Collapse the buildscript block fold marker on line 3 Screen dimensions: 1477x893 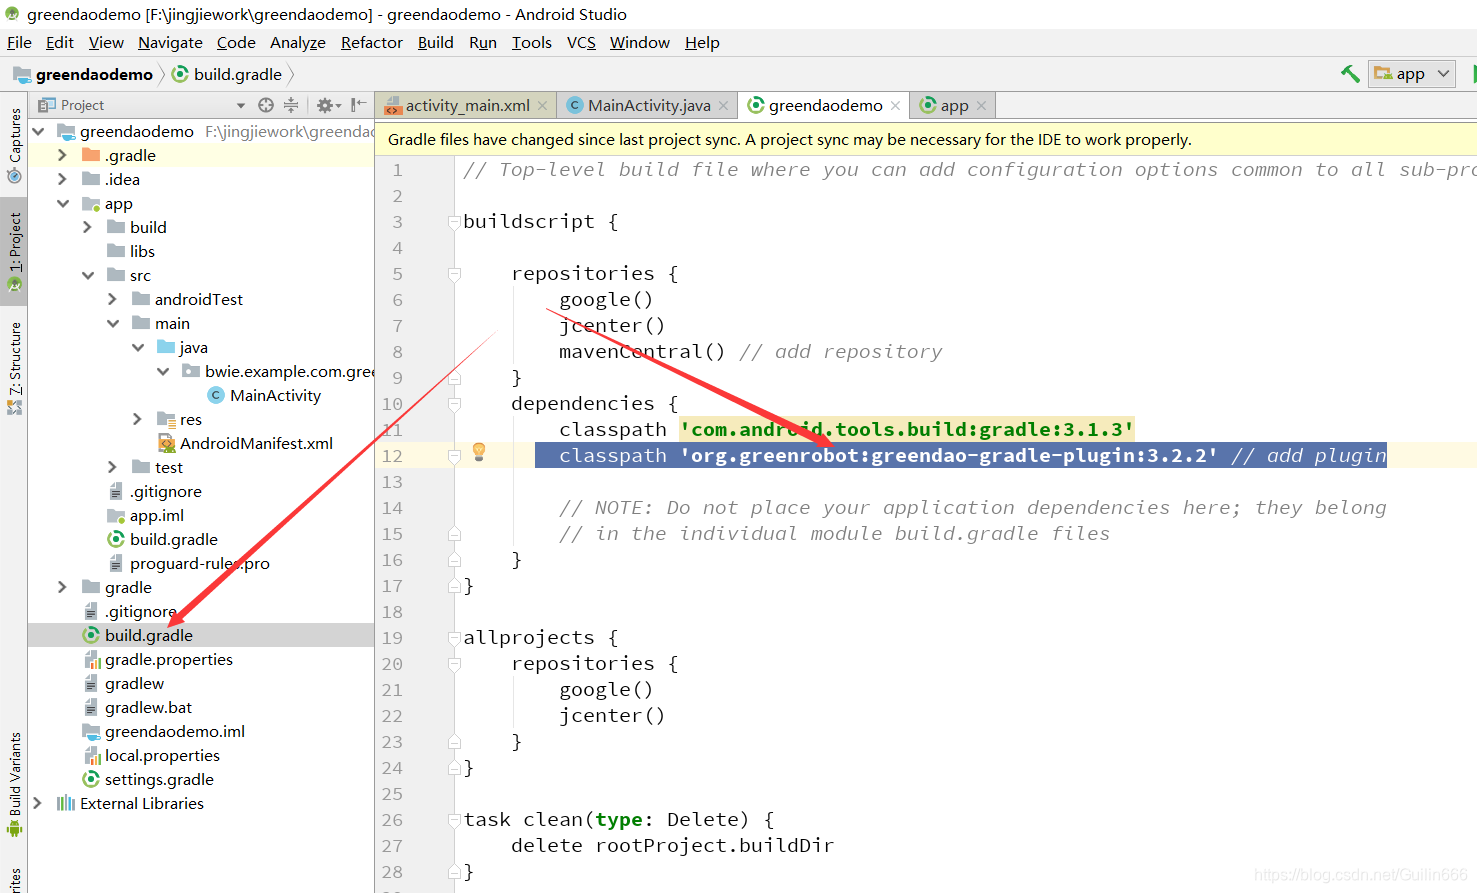click(454, 221)
